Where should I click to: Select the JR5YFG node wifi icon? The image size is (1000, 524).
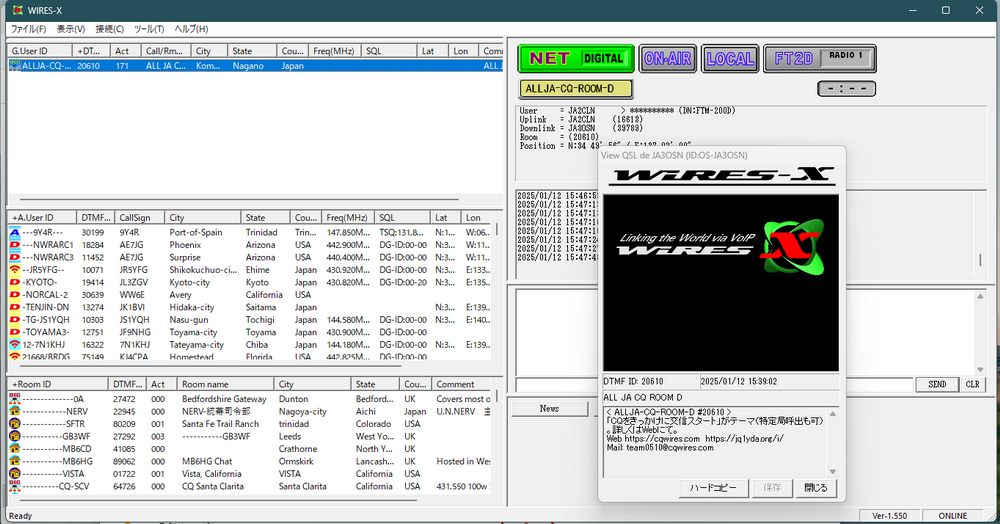pyautogui.click(x=15, y=270)
